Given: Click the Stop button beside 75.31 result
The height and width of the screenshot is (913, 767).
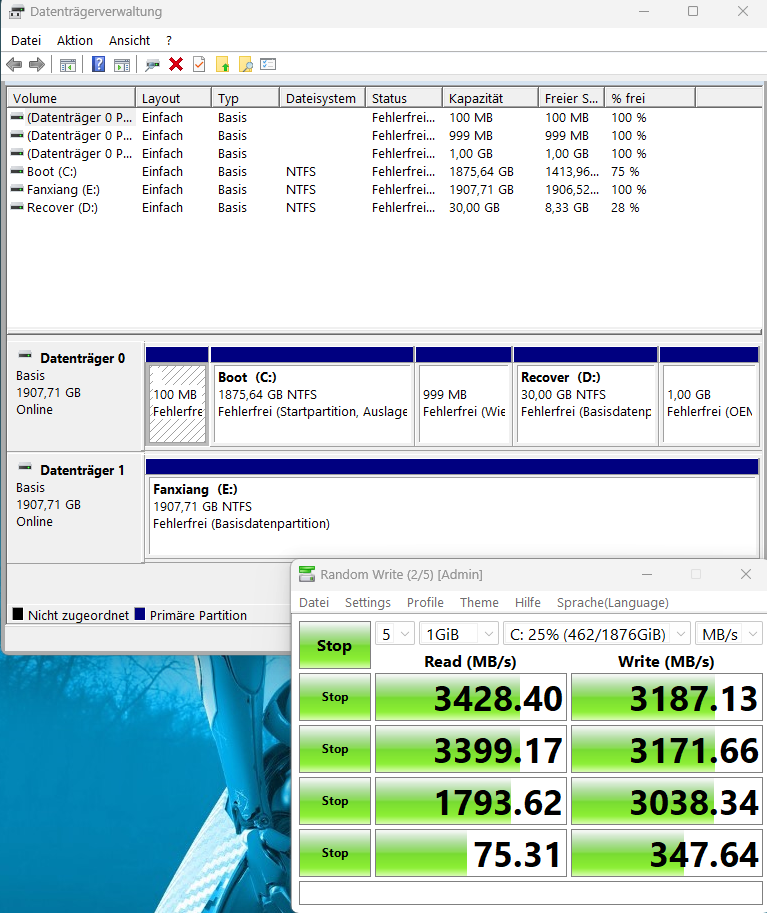Looking at the screenshot, I should (334, 853).
